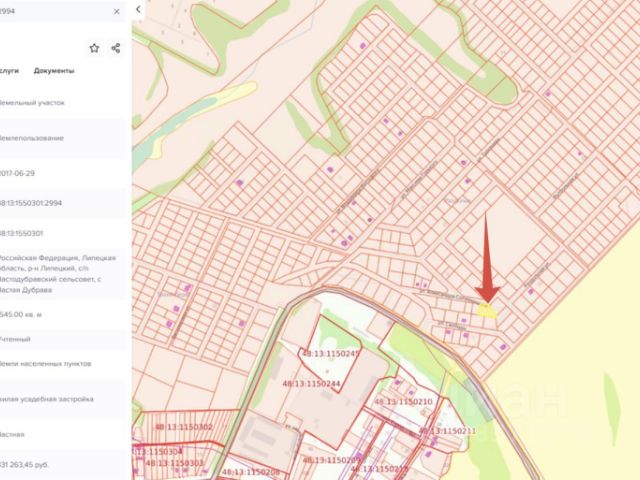
Task: Click map label 48:13:1150244
Action: click(x=311, y=384)
